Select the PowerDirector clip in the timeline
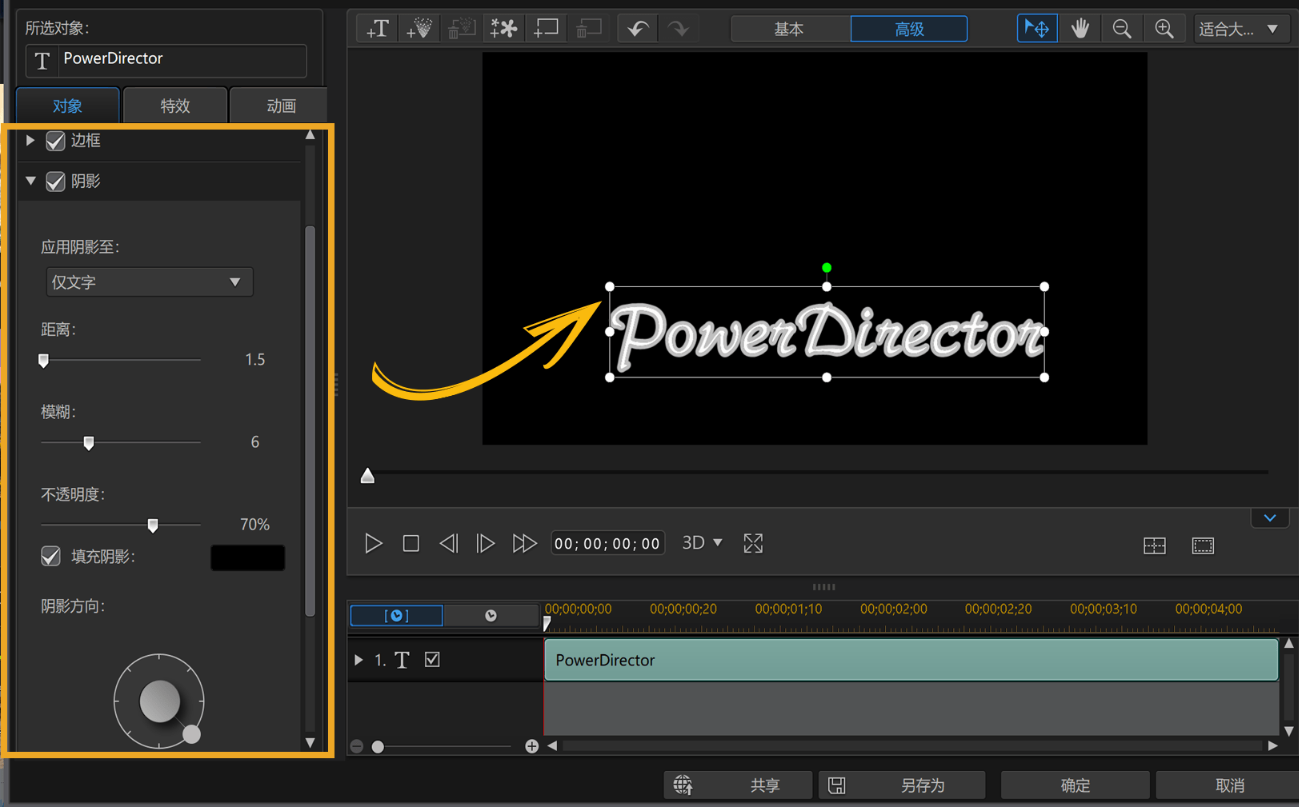This screenshot has width=1299, height=807. [911, 660]
